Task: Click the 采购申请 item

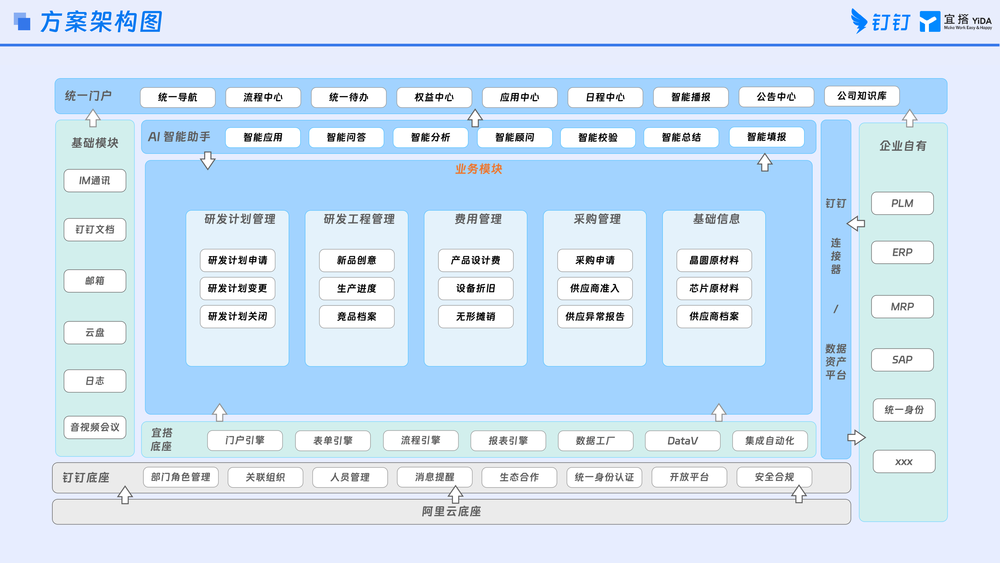Action: [595, 260]
